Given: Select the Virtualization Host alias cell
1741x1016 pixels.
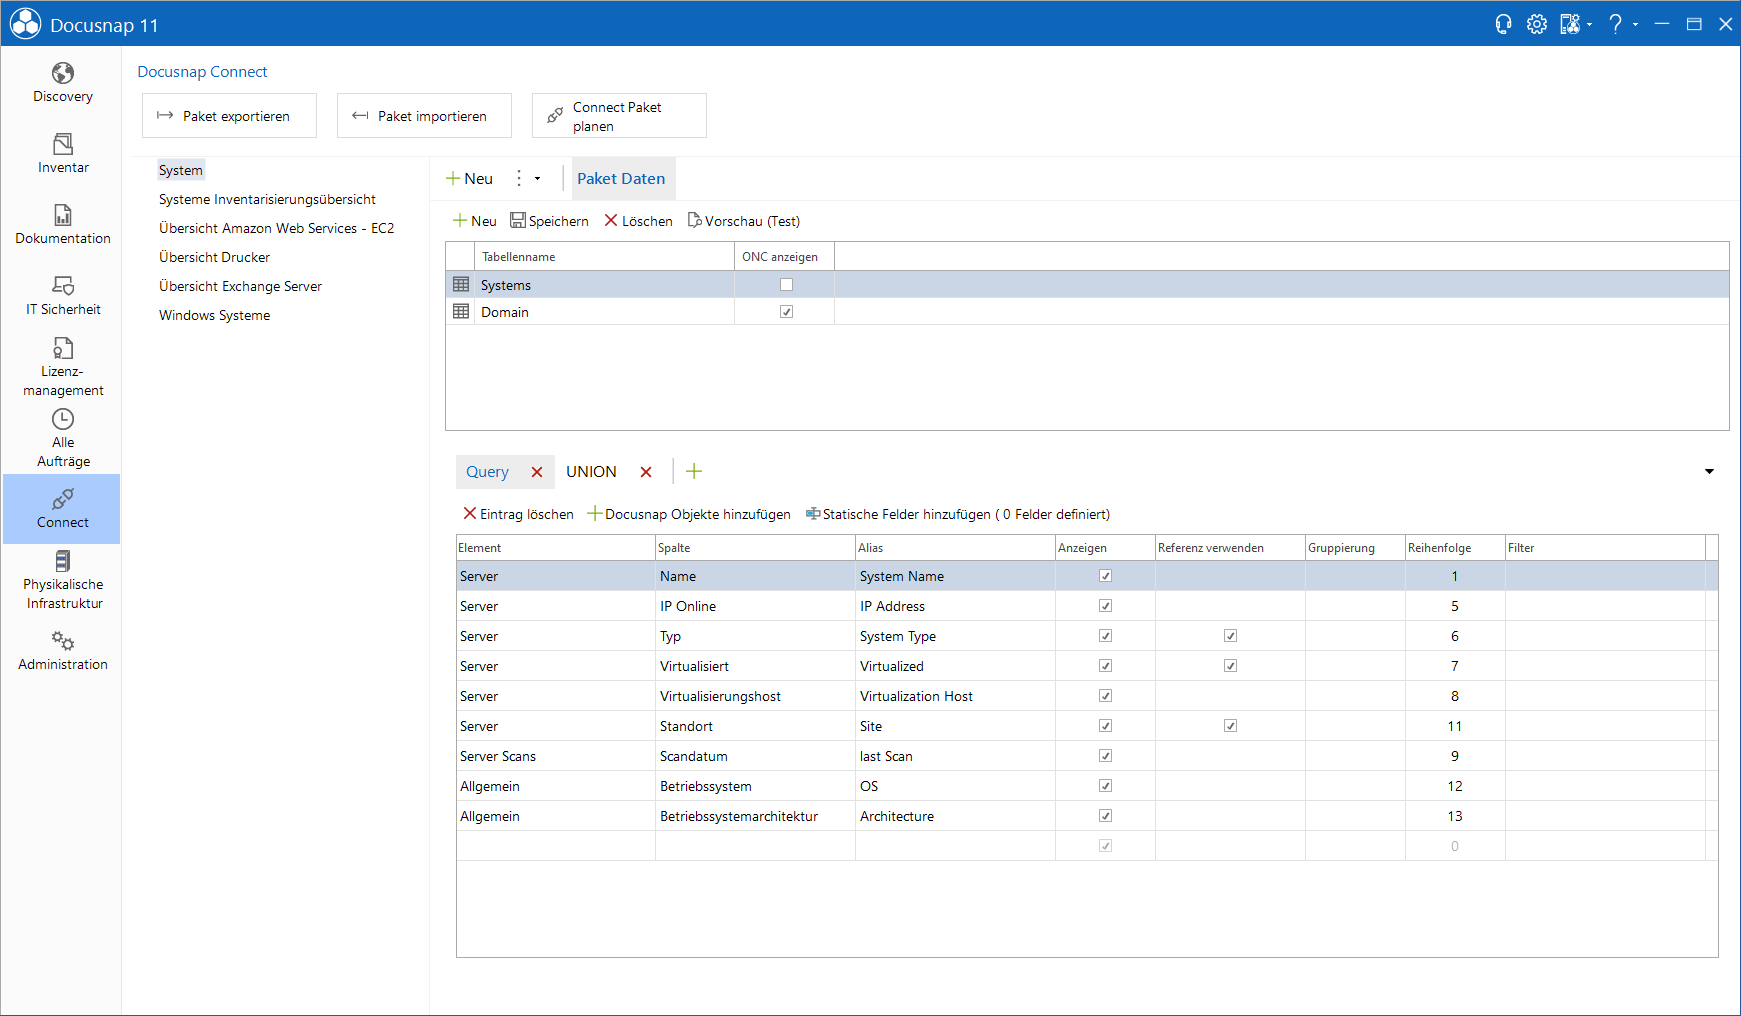Looking at the screenshot, I should pos(955,696).
